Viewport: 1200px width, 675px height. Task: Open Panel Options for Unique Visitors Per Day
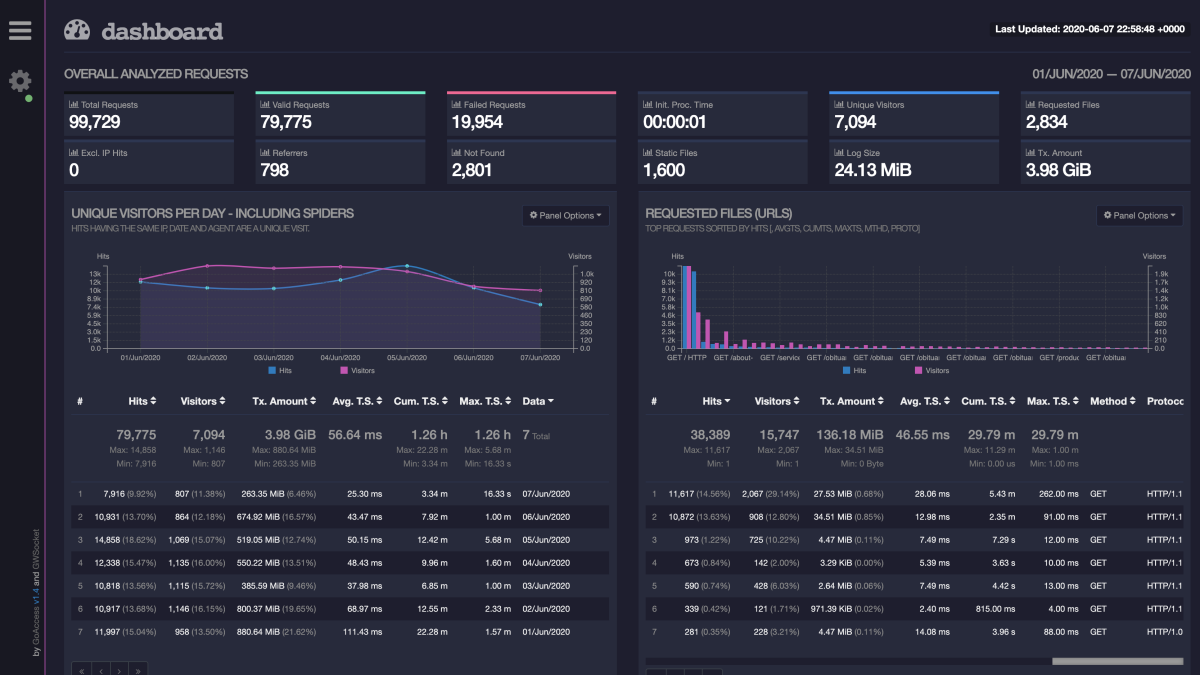click(566, 215)
